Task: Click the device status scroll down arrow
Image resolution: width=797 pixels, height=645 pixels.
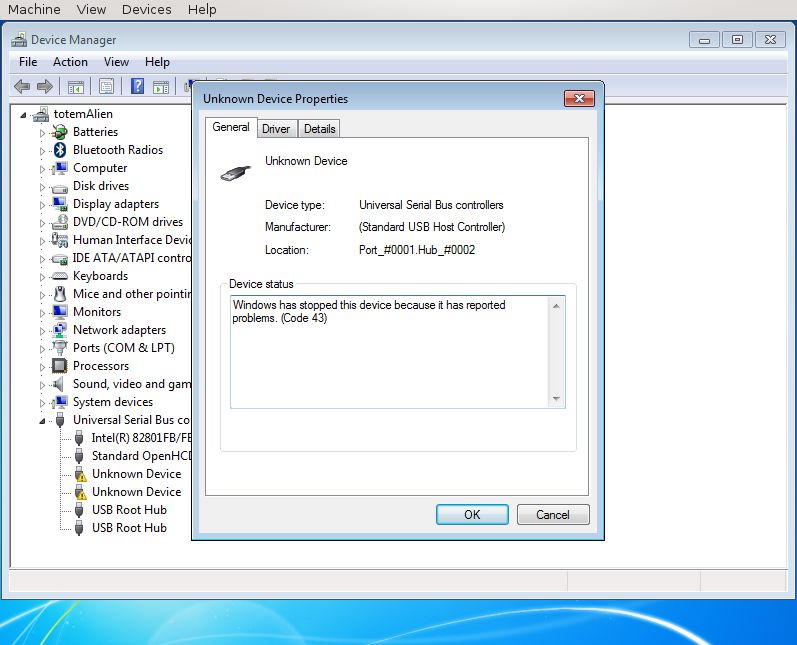Action: (x=556, y=398)
